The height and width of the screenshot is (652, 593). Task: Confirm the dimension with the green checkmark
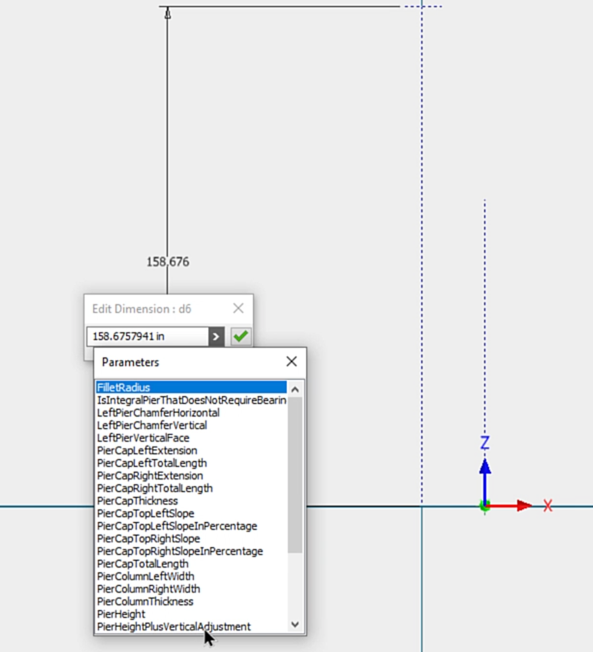point(241,336)
